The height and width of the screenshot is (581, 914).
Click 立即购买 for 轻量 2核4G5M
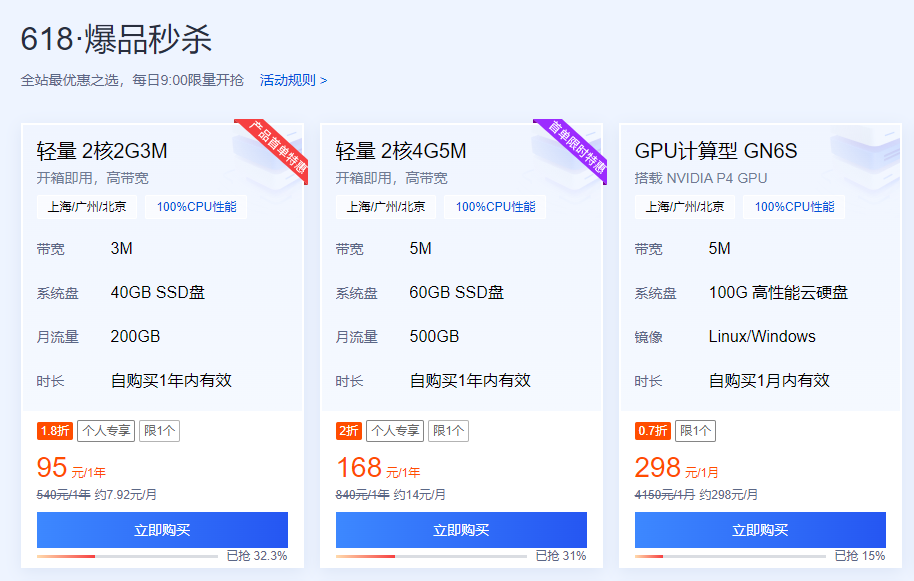[x=461, y=530]
